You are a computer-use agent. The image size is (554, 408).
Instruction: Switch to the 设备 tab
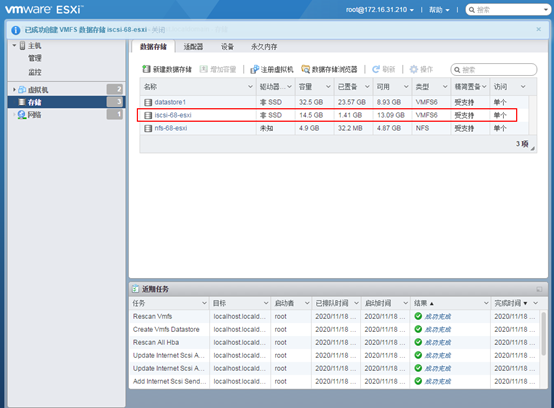tap(227, 47)
